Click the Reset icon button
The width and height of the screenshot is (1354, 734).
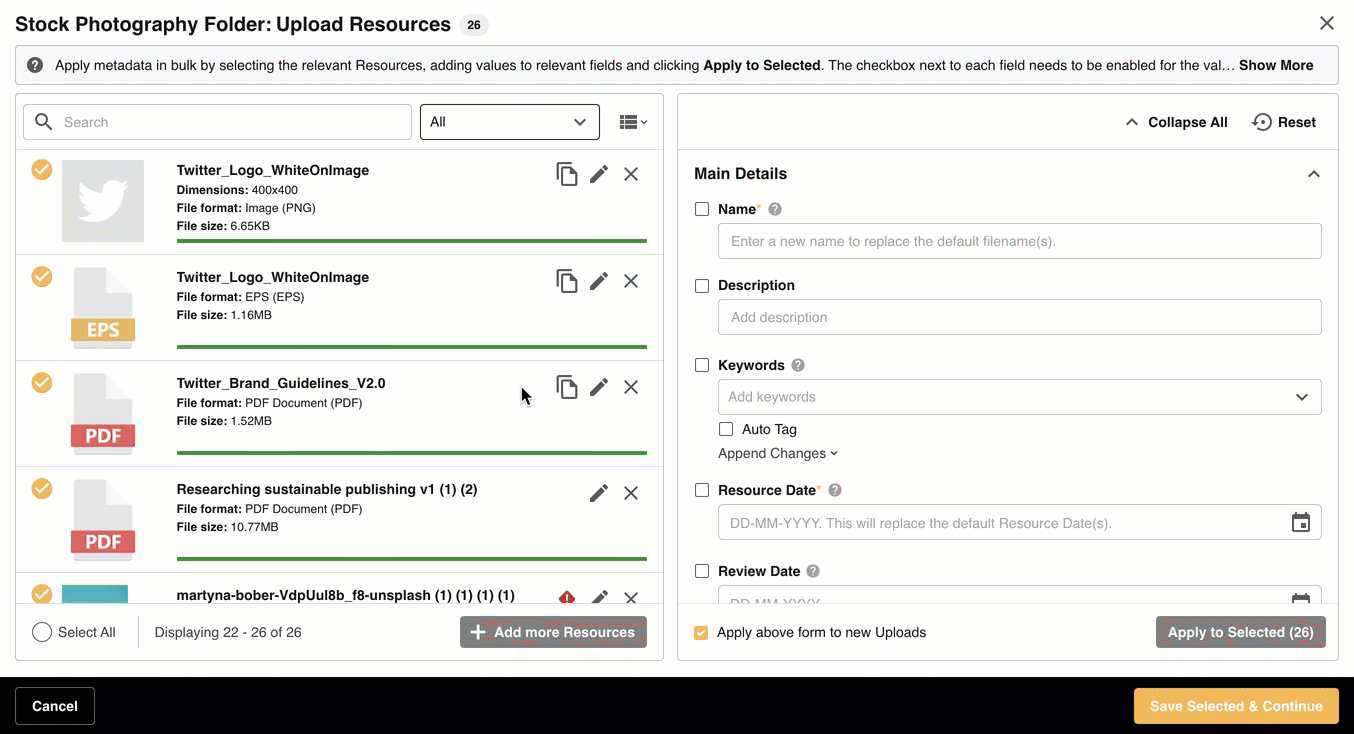(x=1263, y=122)
